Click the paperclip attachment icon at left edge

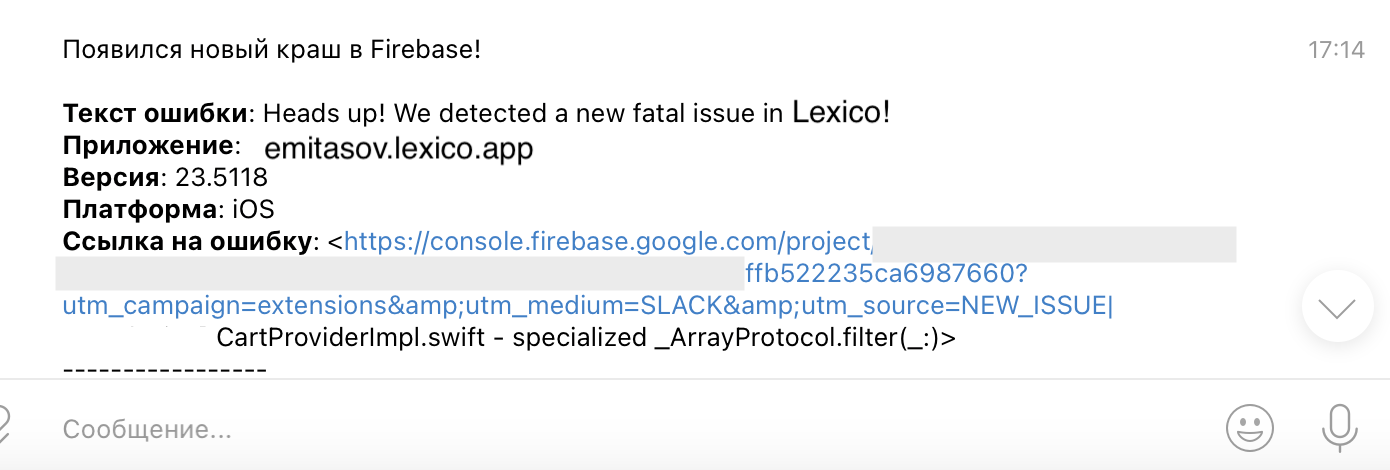pos(4,428)
